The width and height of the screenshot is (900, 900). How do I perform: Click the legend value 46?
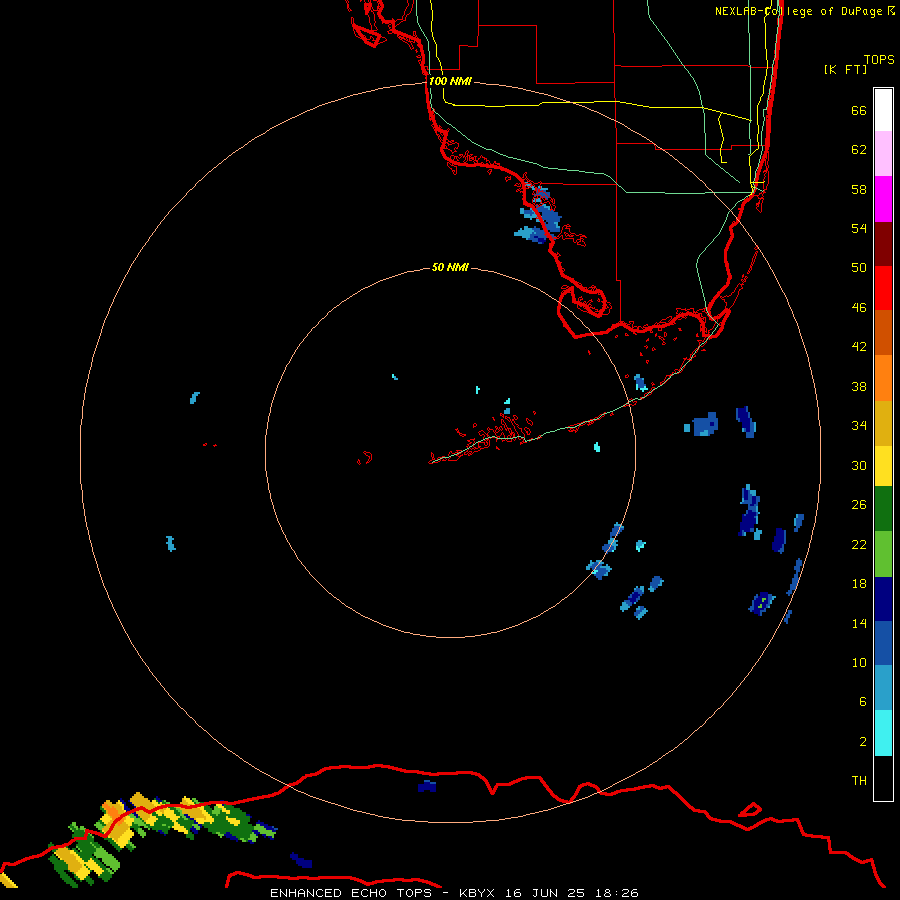click(x=859, y=308)
